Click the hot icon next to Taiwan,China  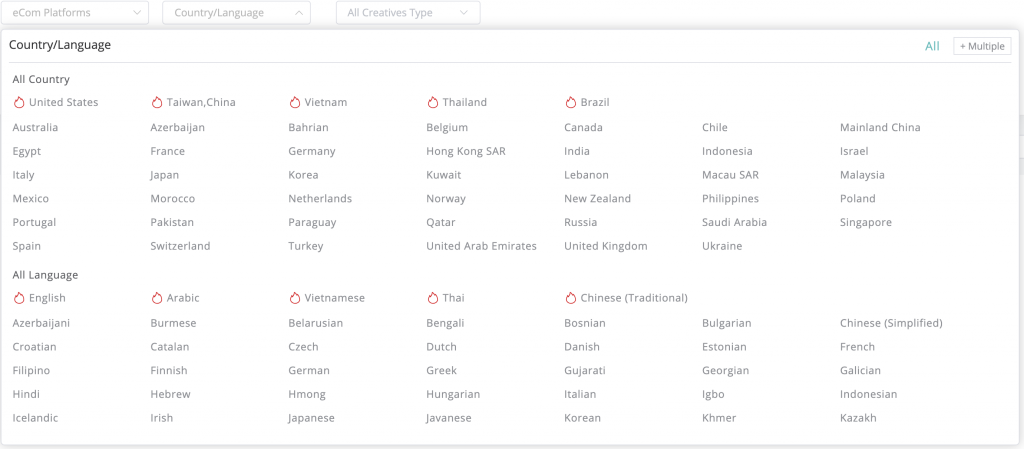coord(157,102)
